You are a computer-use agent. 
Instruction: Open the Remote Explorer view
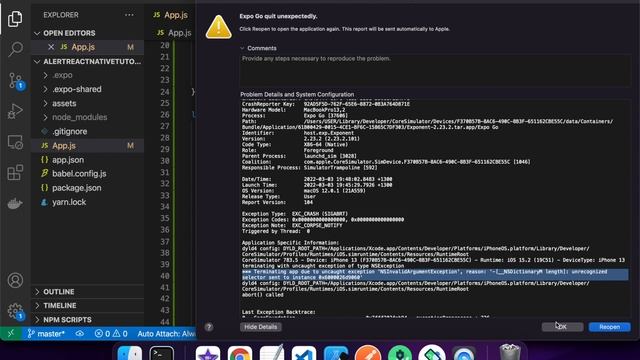[x=15, y=142]
